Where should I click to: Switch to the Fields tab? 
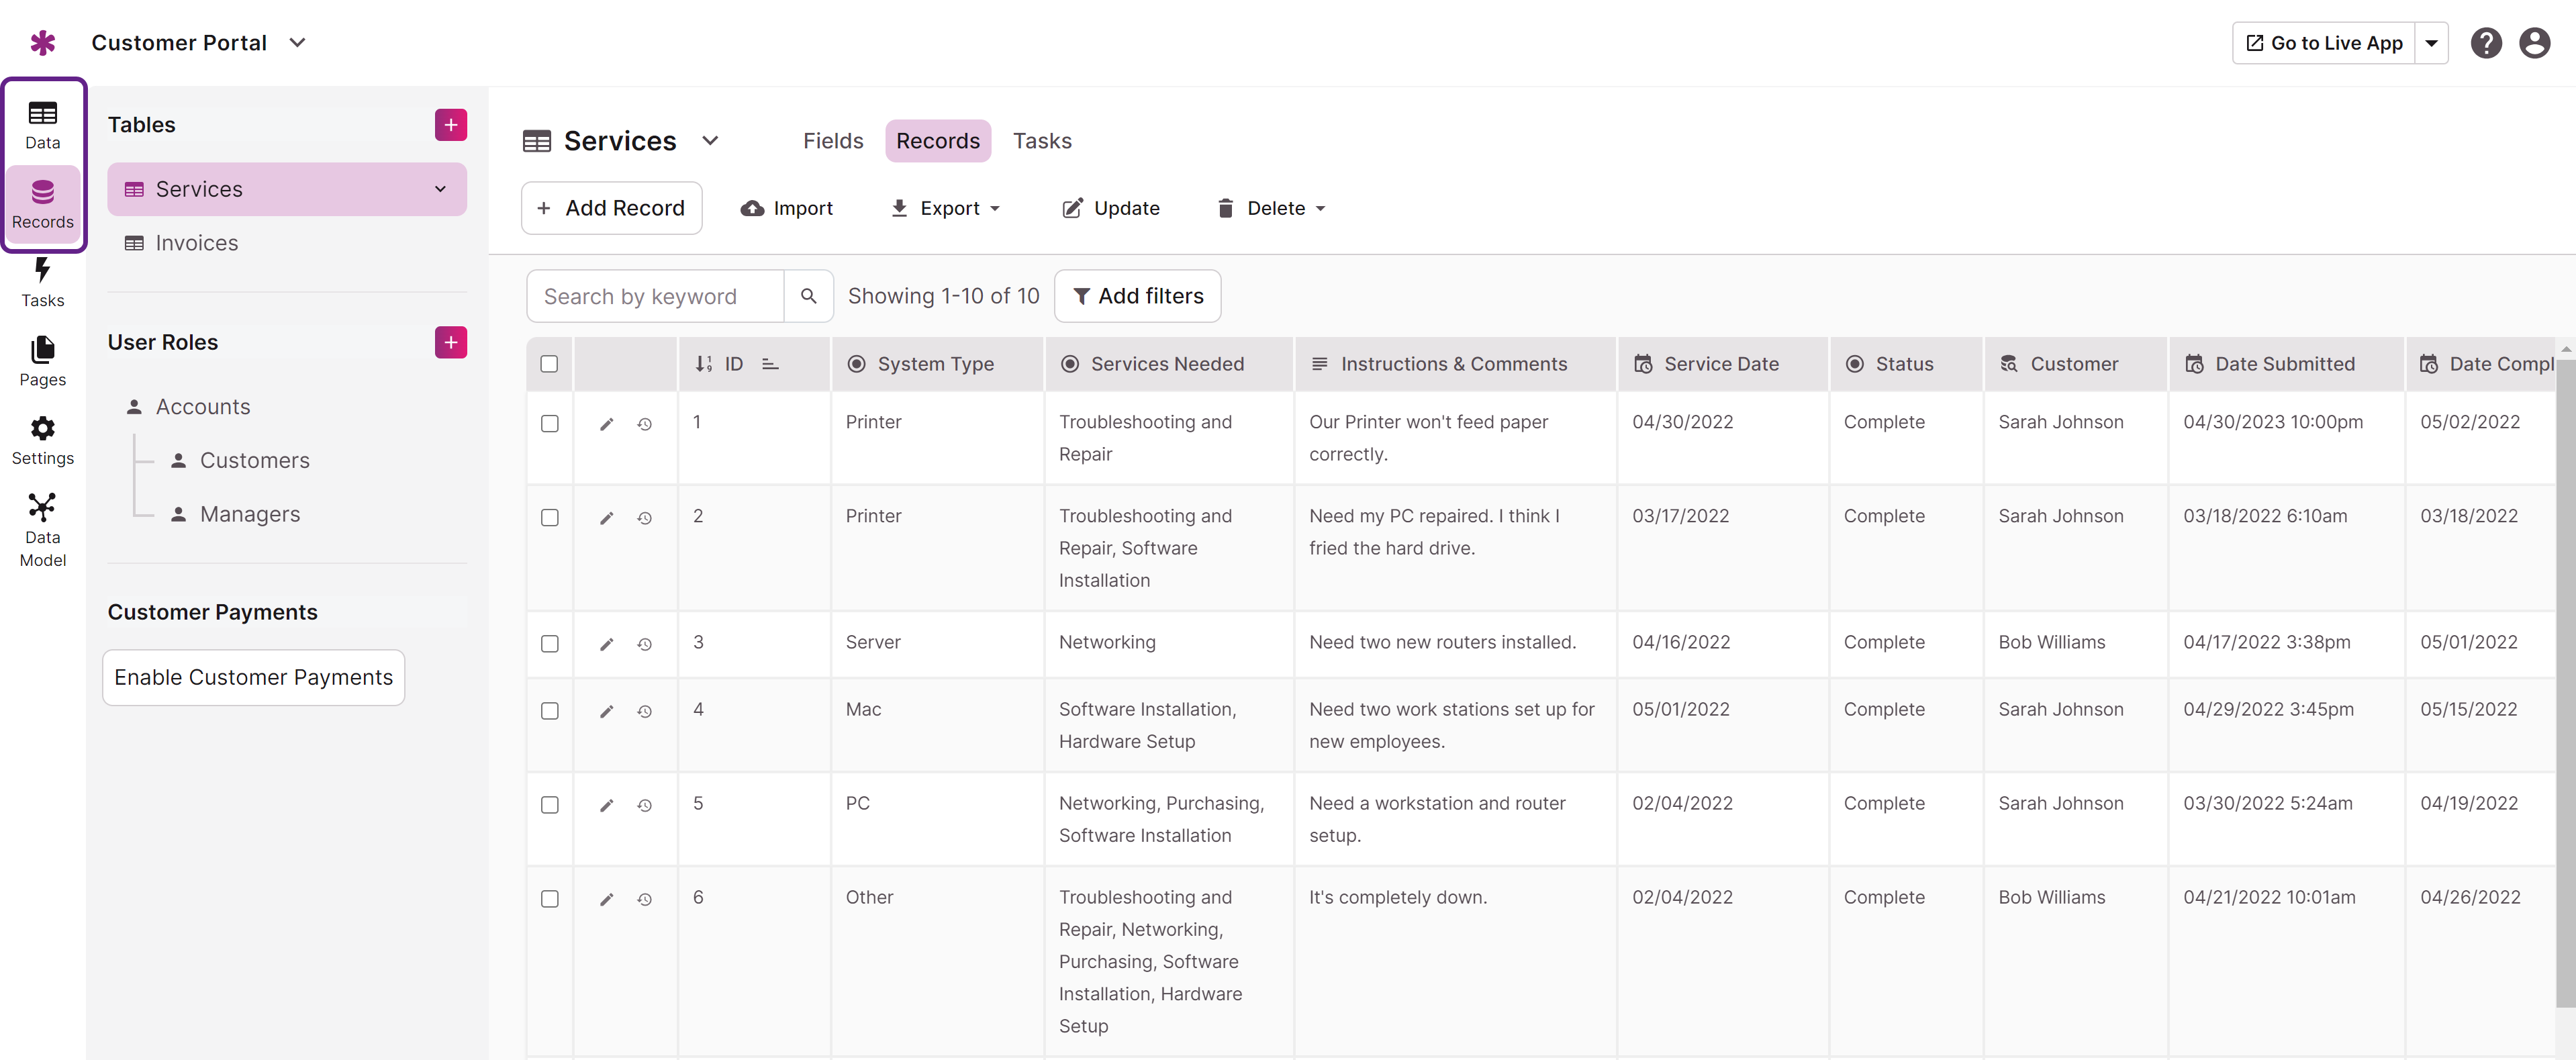point(832,141)
